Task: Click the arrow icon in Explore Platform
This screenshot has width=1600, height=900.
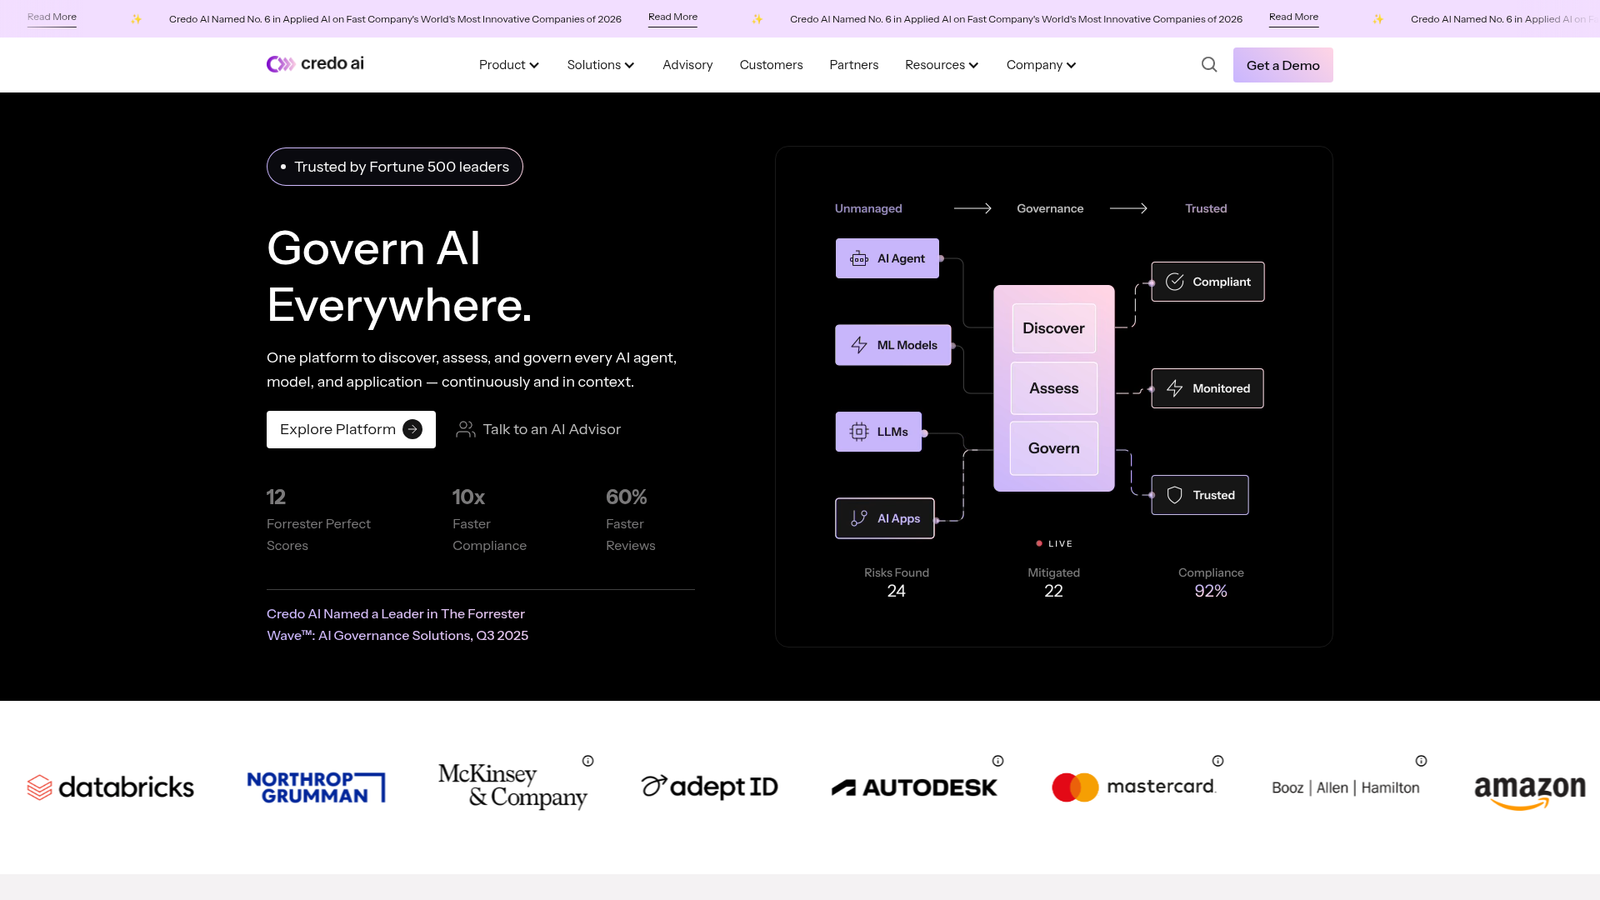Action: [412, 429]
